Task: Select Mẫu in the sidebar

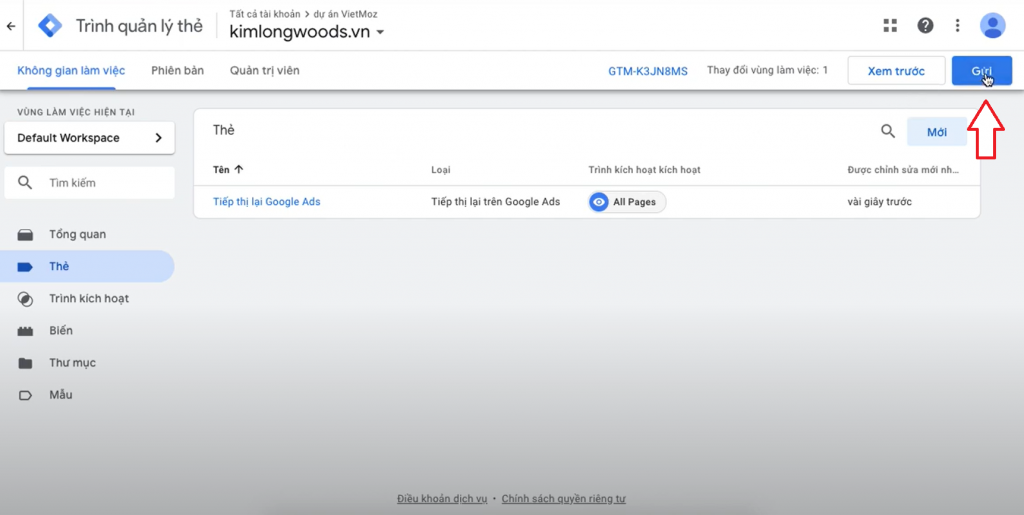Action: tap(61, 394)
